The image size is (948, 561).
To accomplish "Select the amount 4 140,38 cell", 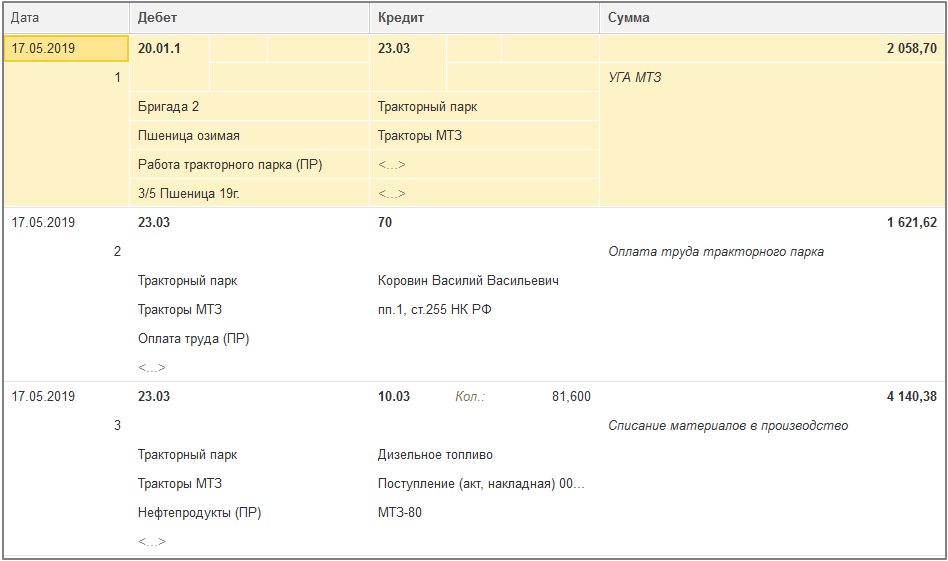I will pos(912,397).
